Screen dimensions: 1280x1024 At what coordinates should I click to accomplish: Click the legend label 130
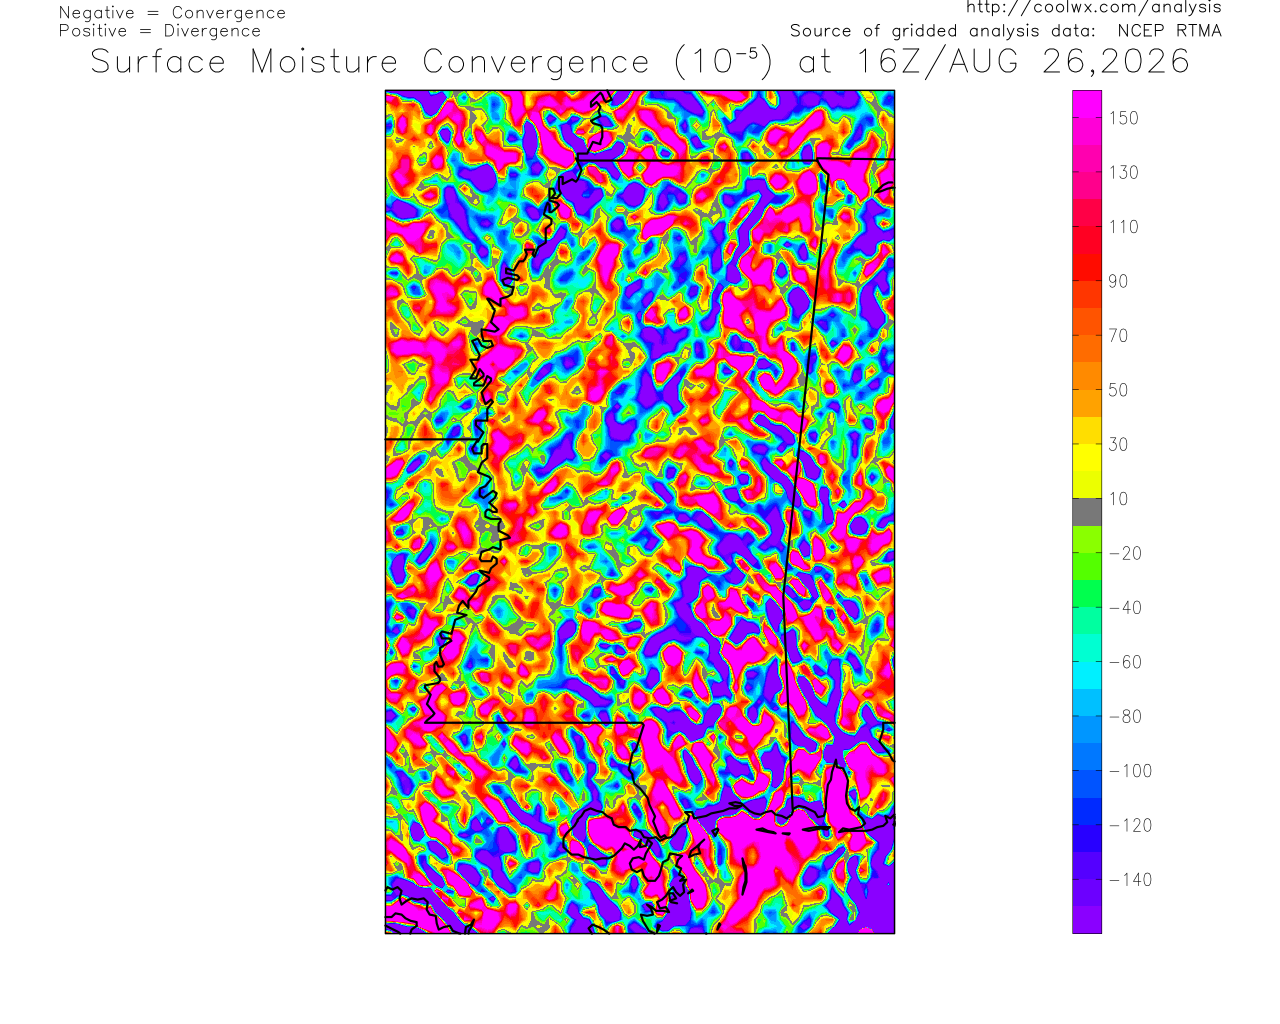[x=1124, y=173]
